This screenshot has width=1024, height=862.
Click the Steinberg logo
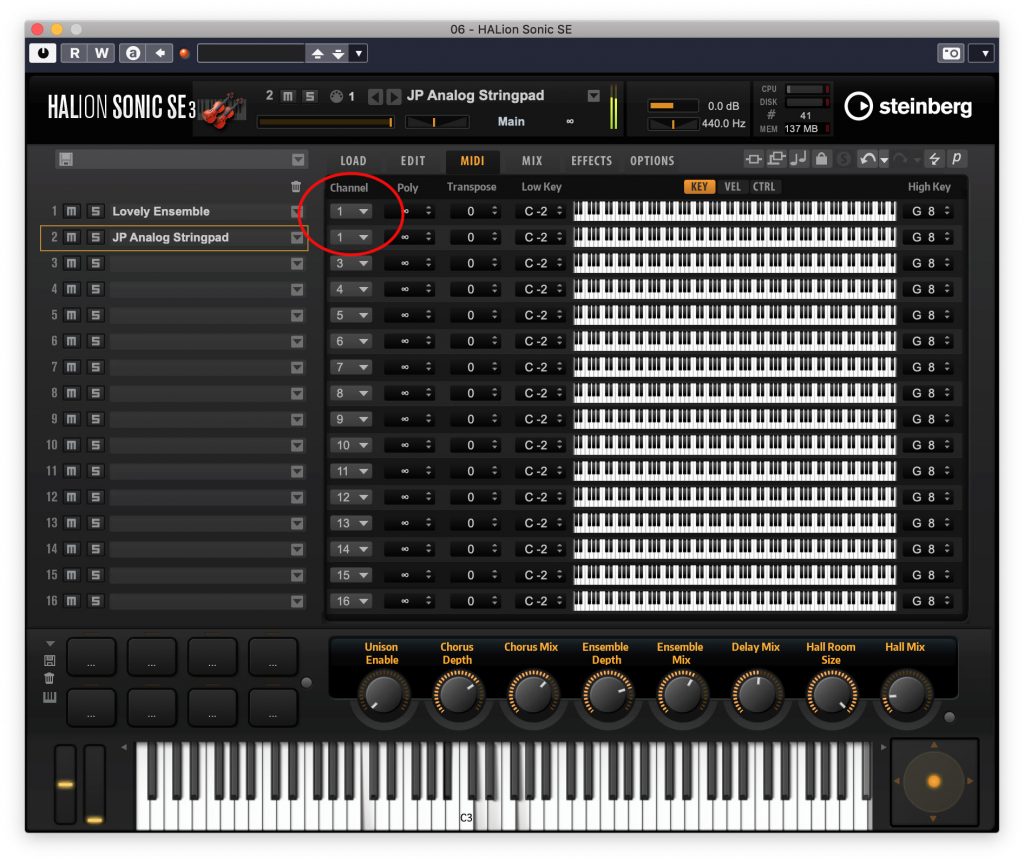[909, 108]
